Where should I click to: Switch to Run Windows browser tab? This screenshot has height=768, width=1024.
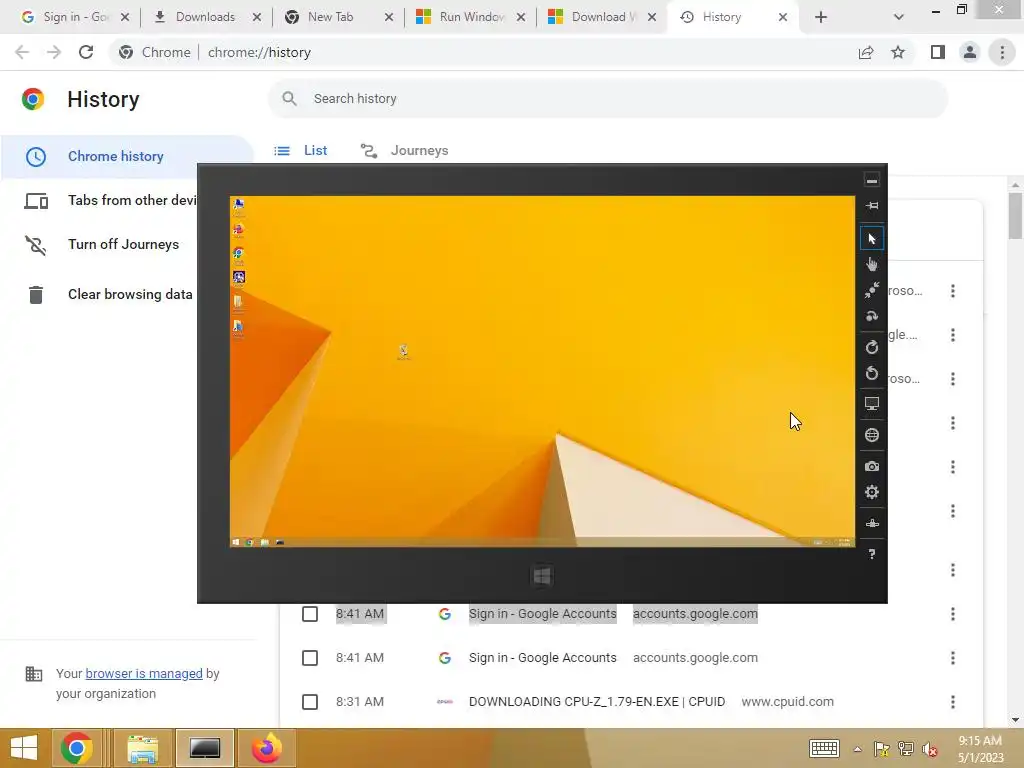(x=472, y=17)
